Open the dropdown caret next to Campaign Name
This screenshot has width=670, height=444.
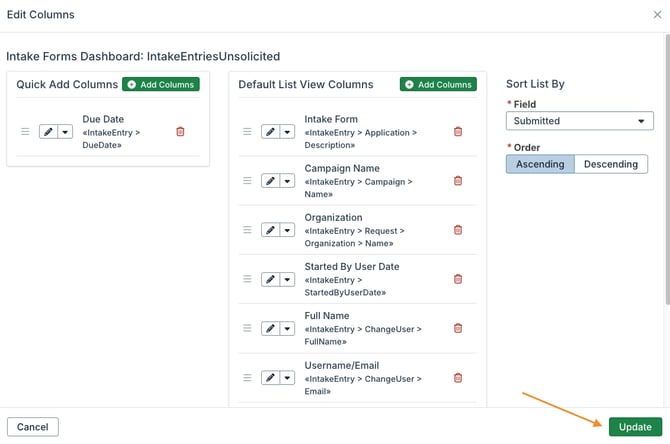pyautogui.click(x=288, y=181)
